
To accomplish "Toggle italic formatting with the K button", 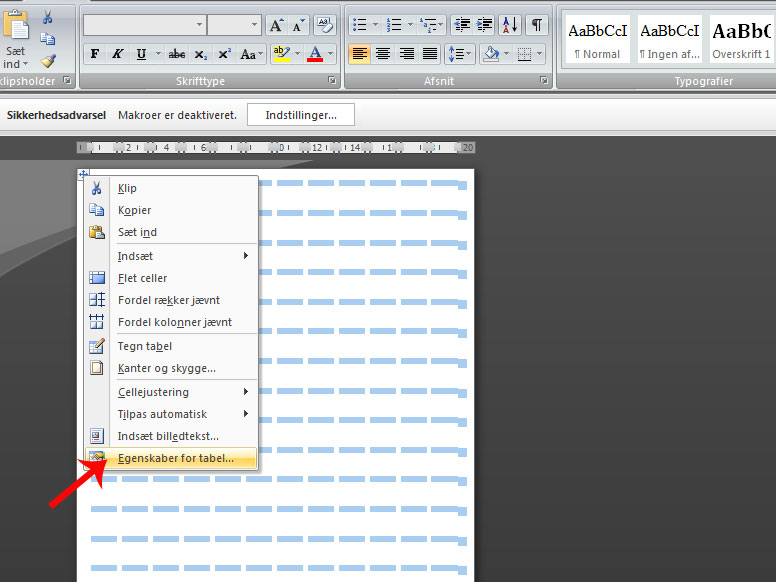I will point(117,54).
